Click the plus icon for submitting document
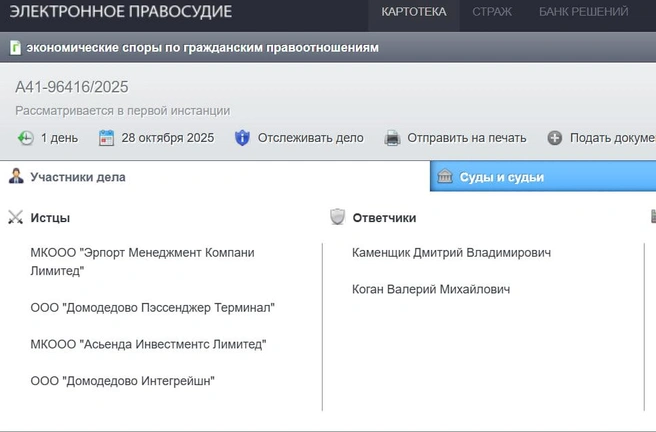The image size is (656, 432). click(x=555, y=138)
